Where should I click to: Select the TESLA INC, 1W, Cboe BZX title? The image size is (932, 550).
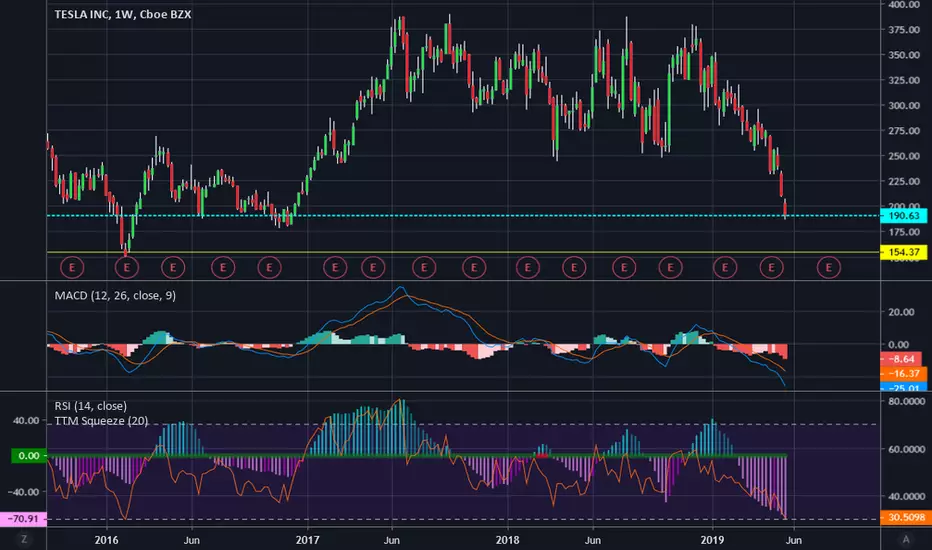tap(123, 14)
